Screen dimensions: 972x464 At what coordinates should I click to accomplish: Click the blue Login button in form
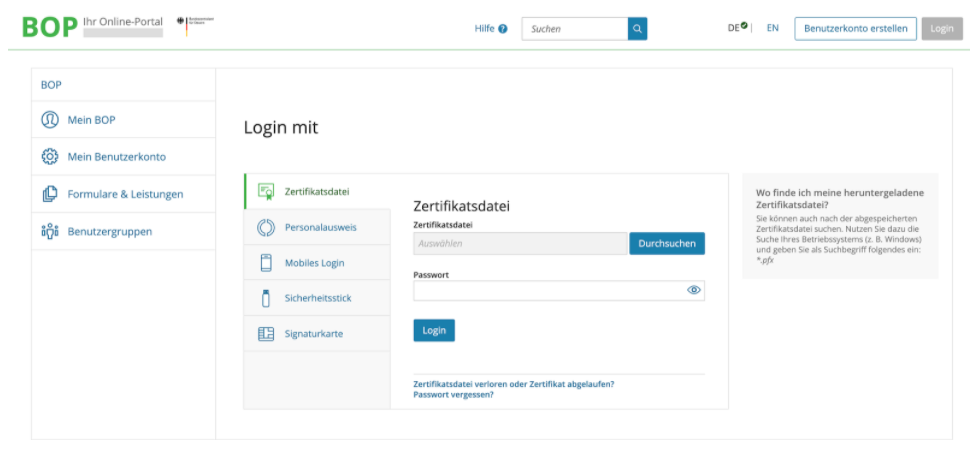(434, 330)
